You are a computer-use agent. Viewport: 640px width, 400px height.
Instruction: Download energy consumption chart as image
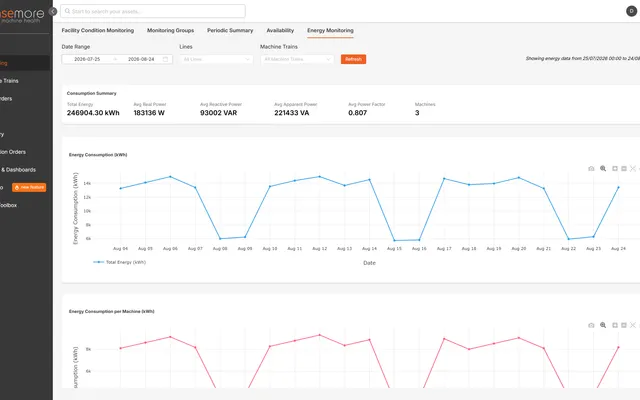[591, 169]
